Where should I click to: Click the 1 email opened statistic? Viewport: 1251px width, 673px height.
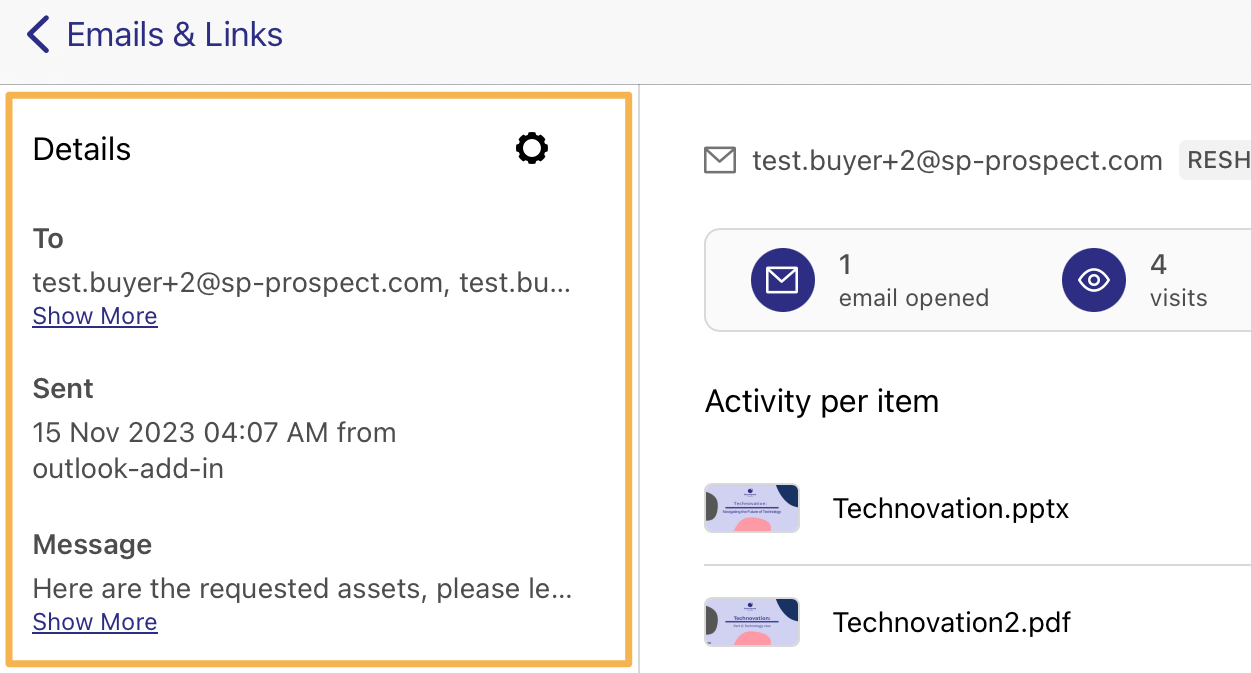[913, 280]
